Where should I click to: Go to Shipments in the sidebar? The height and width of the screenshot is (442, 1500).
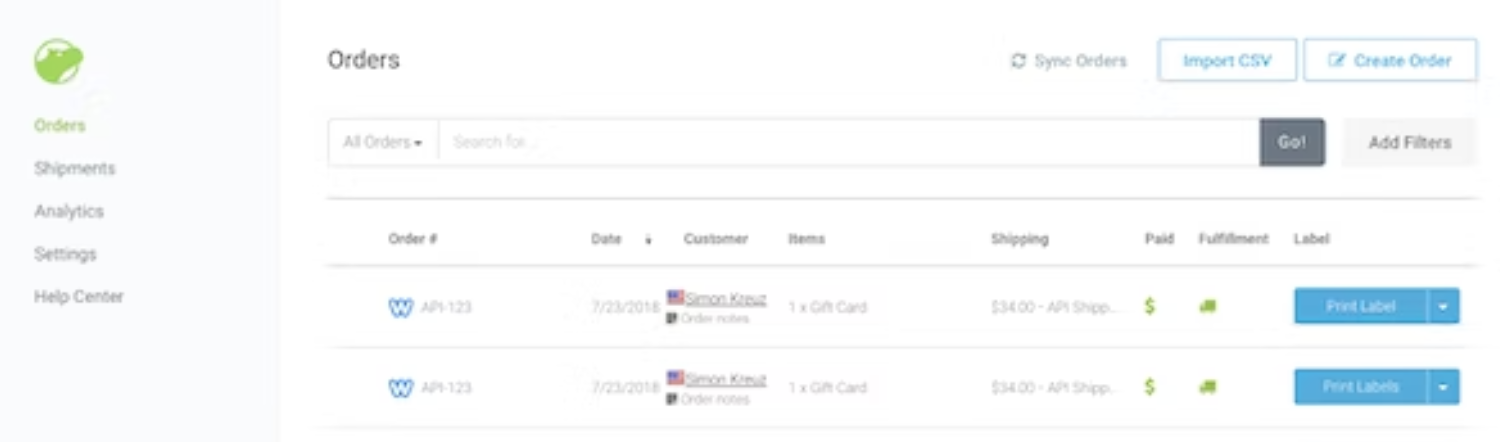tap(75, 168)
